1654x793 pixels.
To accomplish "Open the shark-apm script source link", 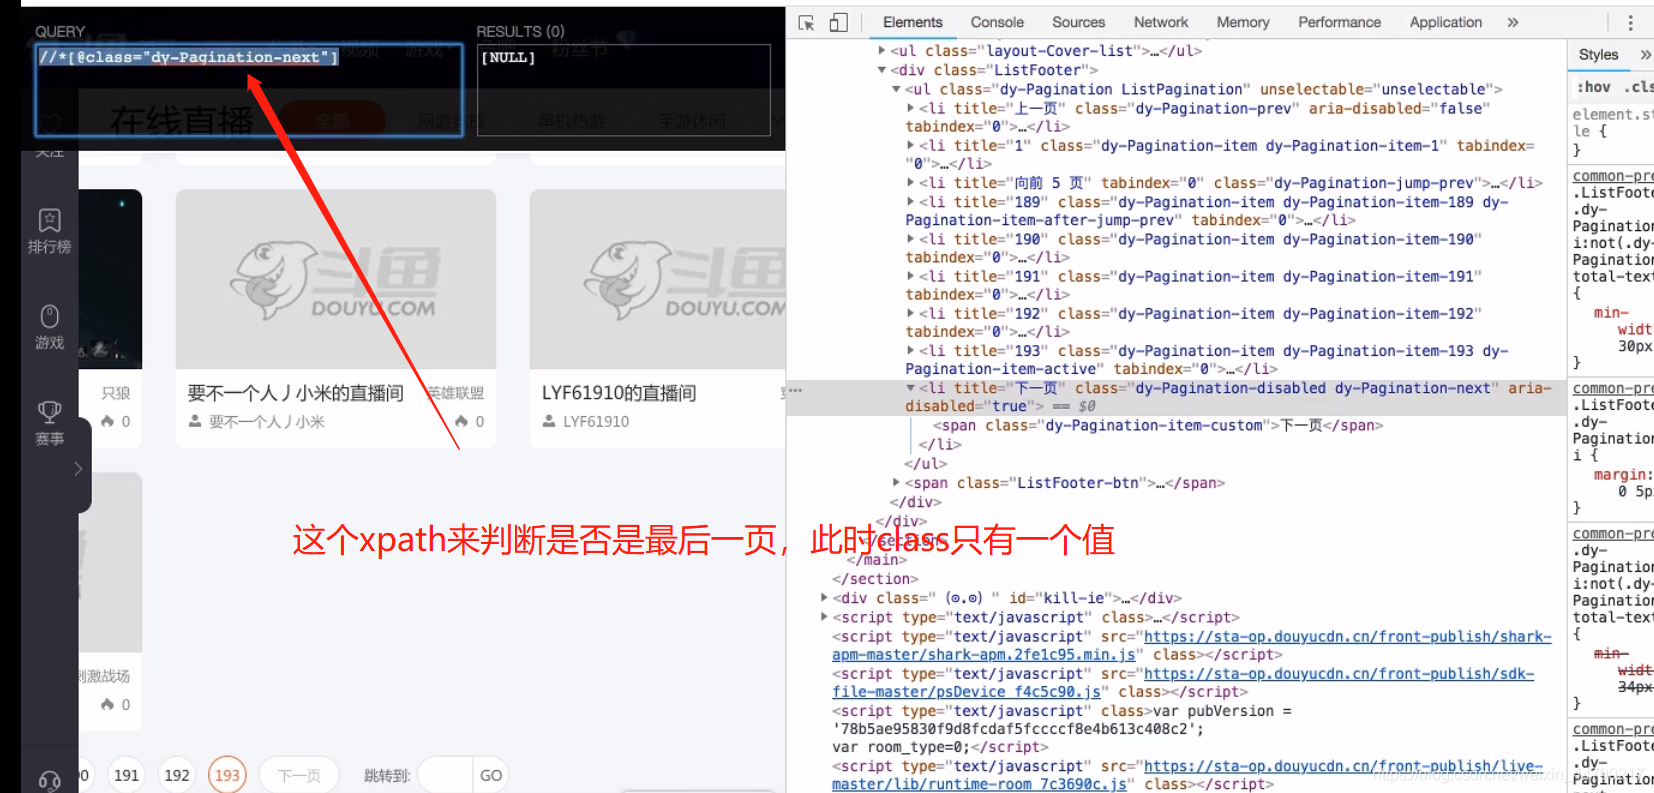I will click(1346, 637).
